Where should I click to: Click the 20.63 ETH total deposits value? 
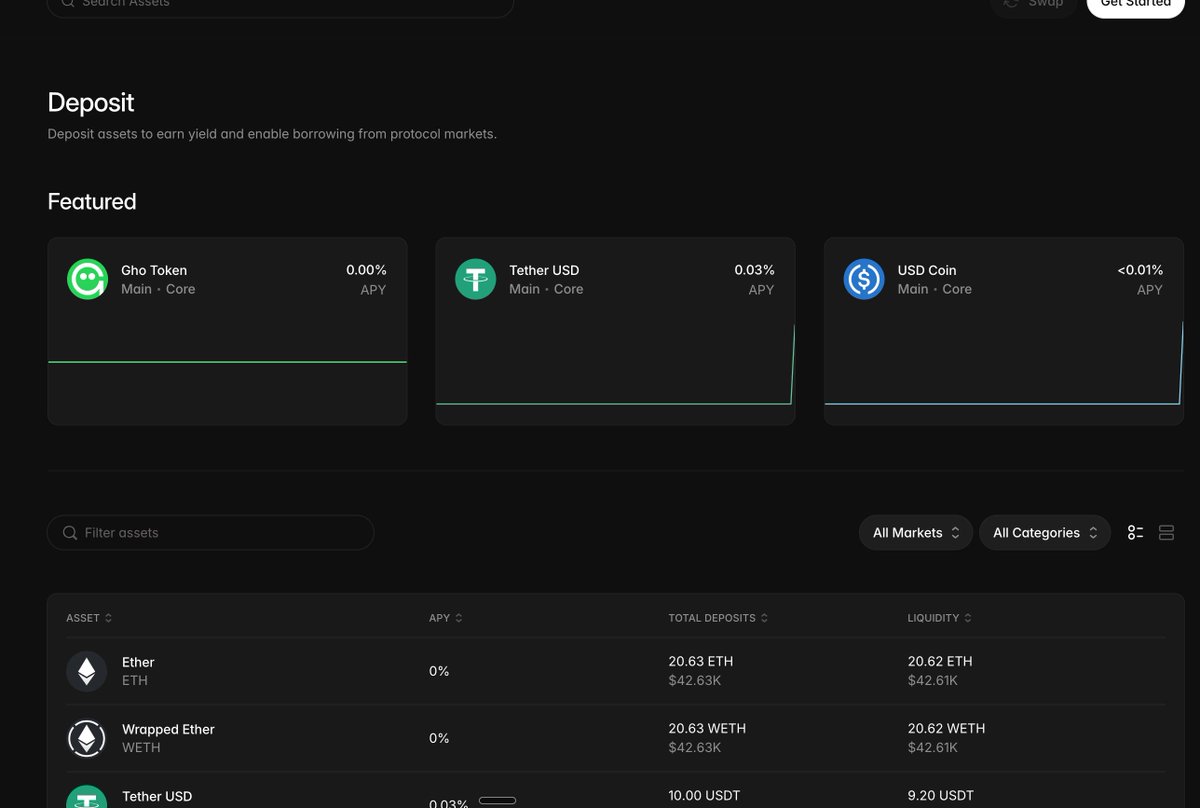coord(700,661)
